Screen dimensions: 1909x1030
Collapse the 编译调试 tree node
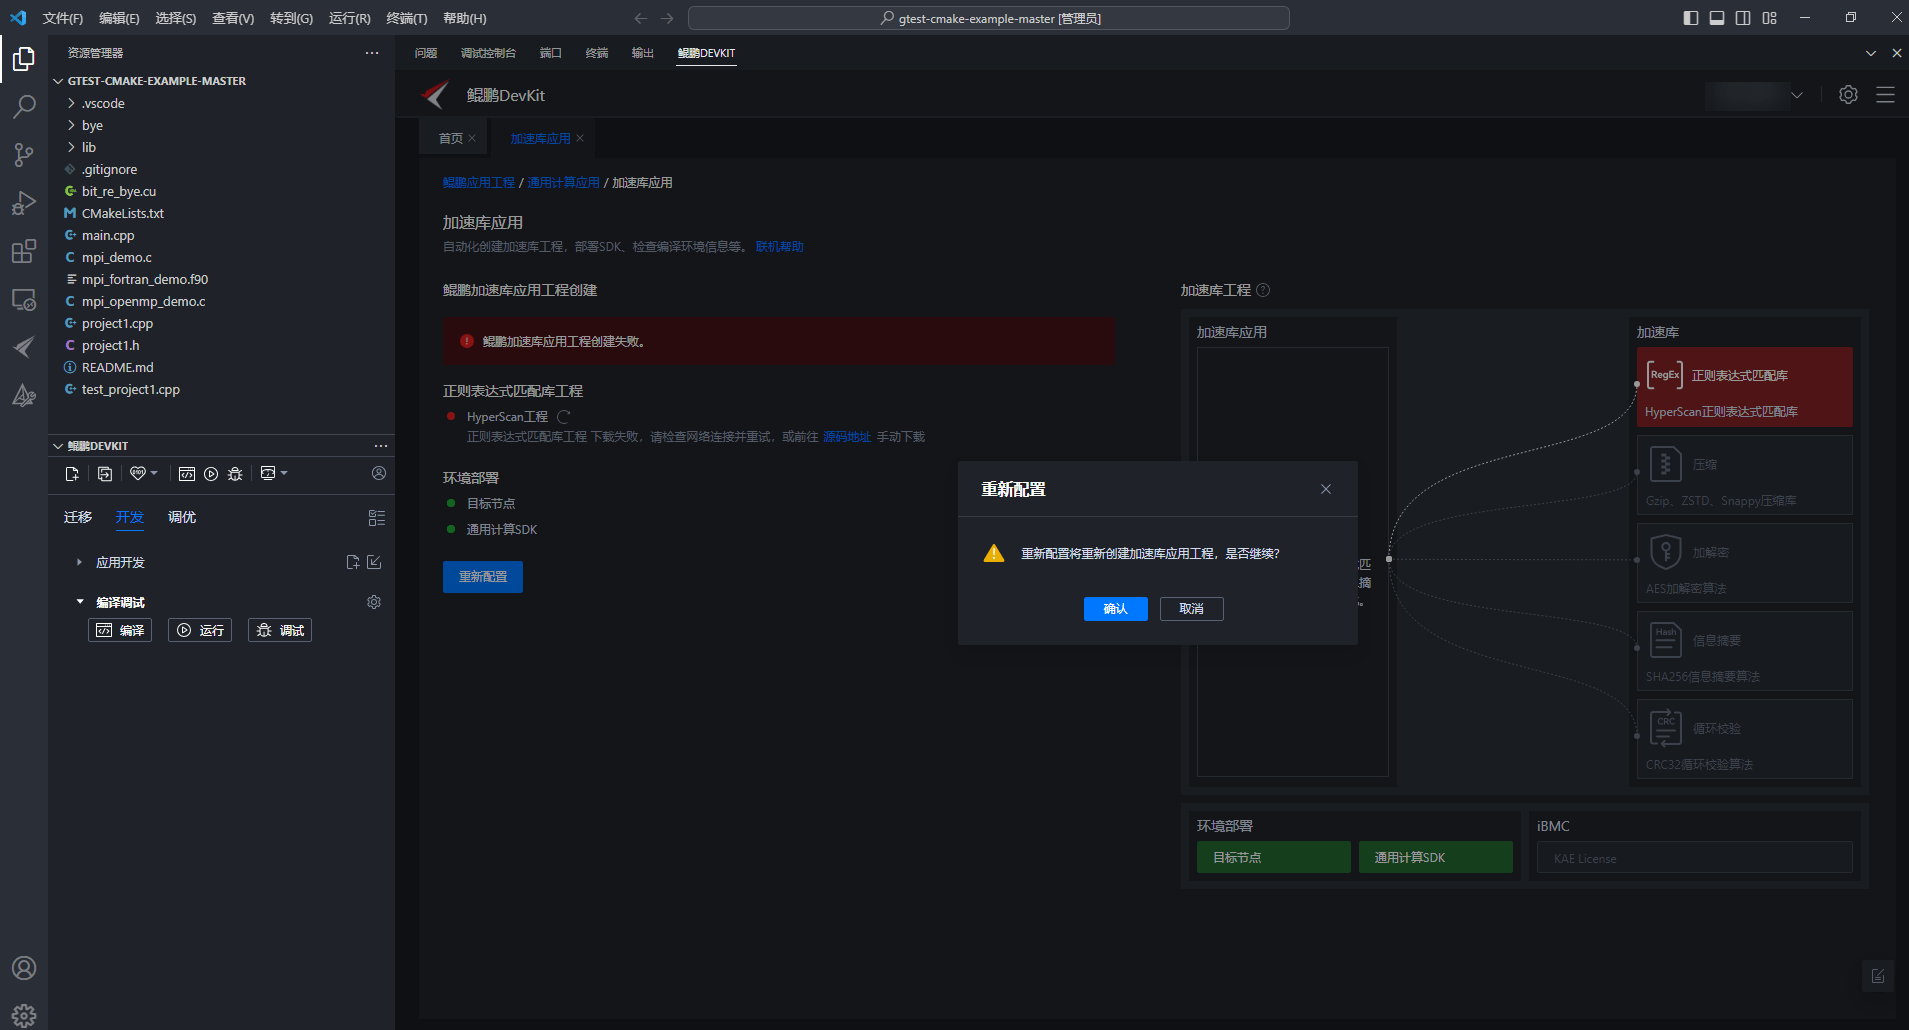click(x=80, y=602)
